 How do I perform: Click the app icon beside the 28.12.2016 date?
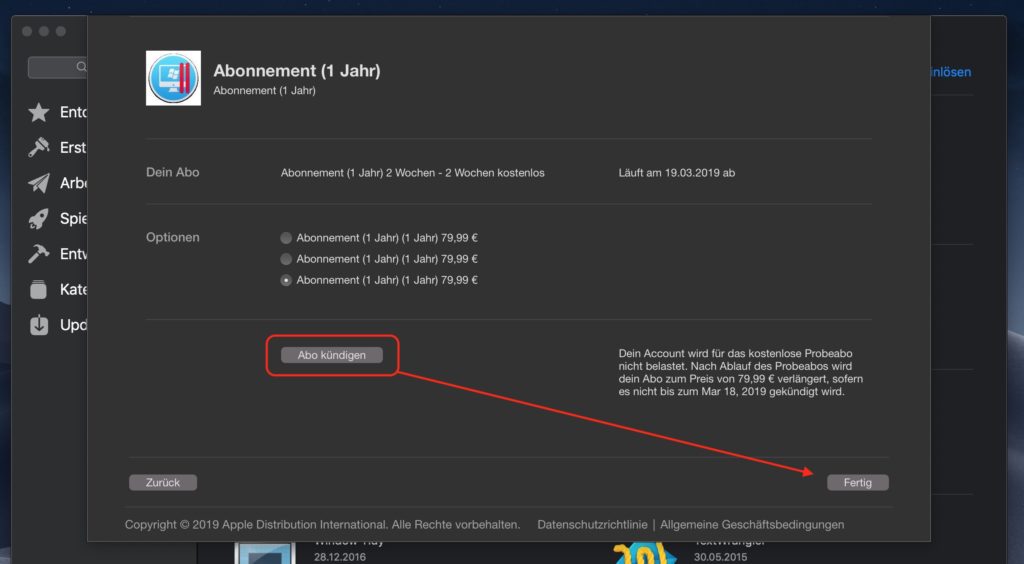pos(265,553)
